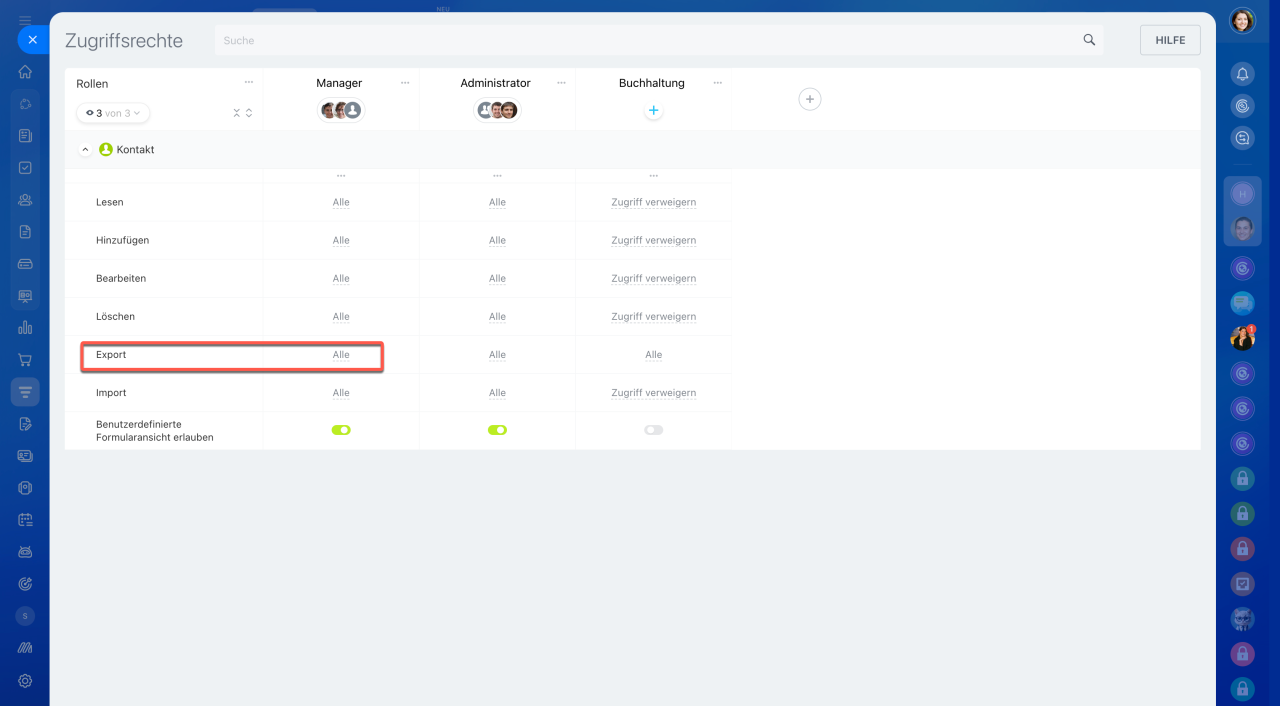Select the highlighted CRM funnel icon in the sidebar
This screenshot has height=706, width=1280.
(x=25, y=392)
